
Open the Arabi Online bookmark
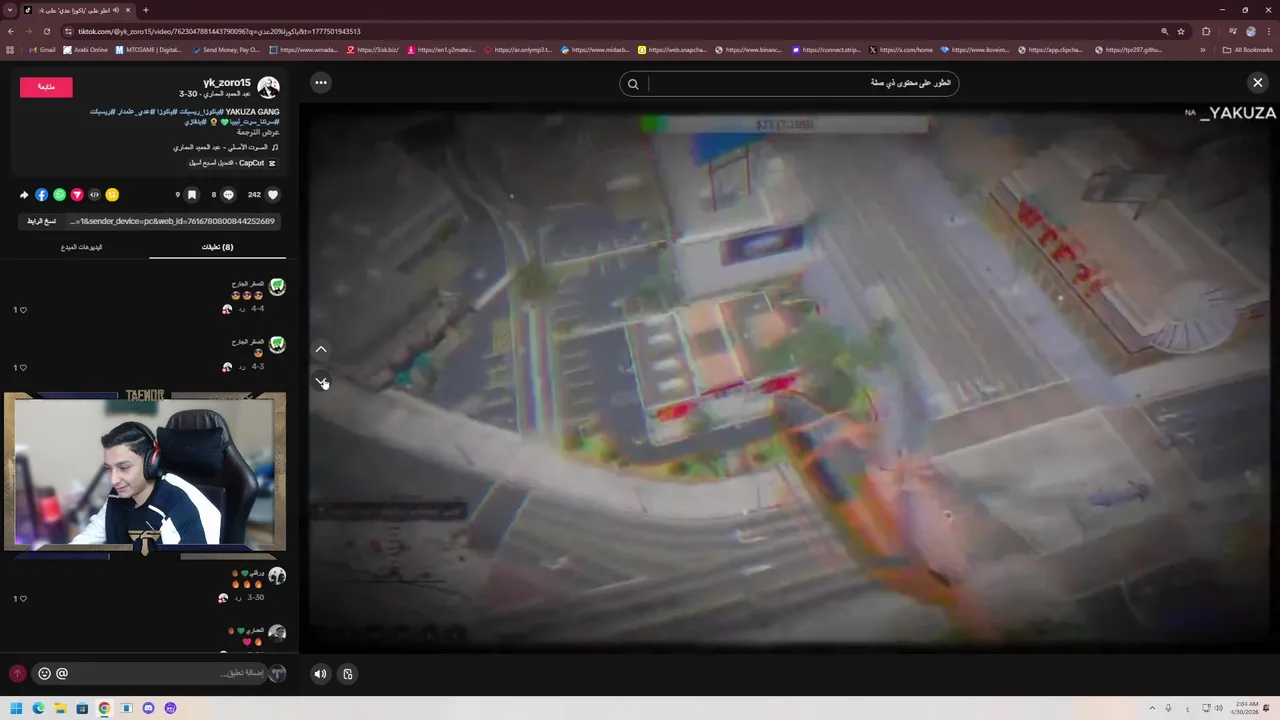coord(85,49)
